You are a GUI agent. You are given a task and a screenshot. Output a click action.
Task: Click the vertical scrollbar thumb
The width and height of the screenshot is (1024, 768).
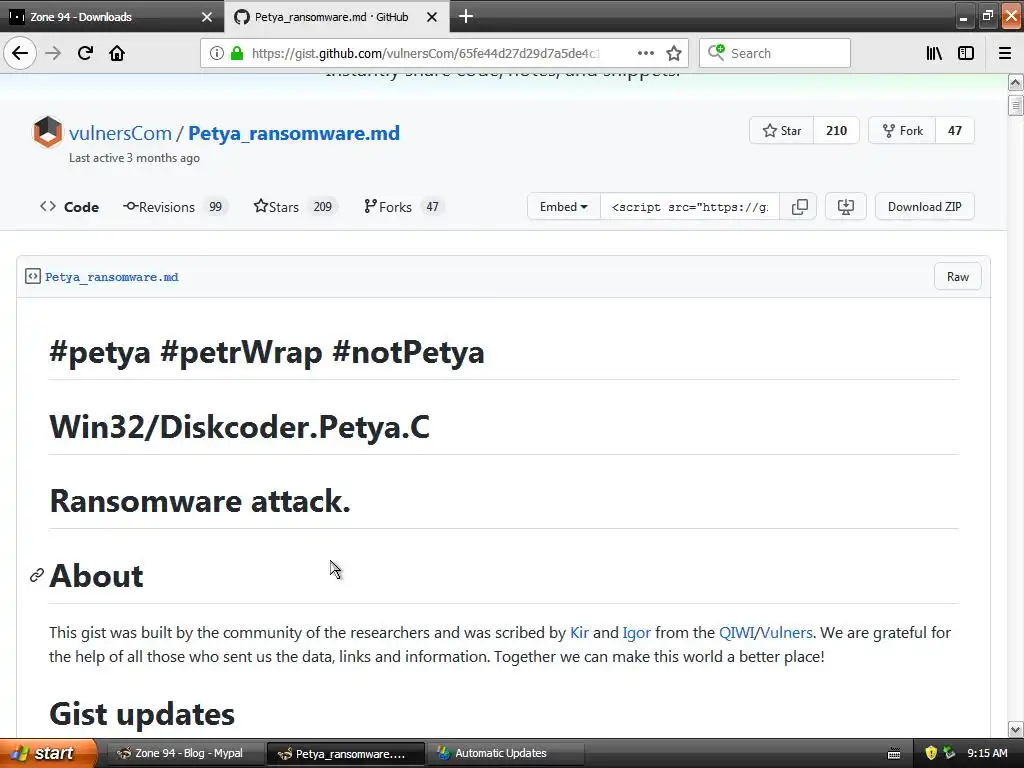[1016, 105]
